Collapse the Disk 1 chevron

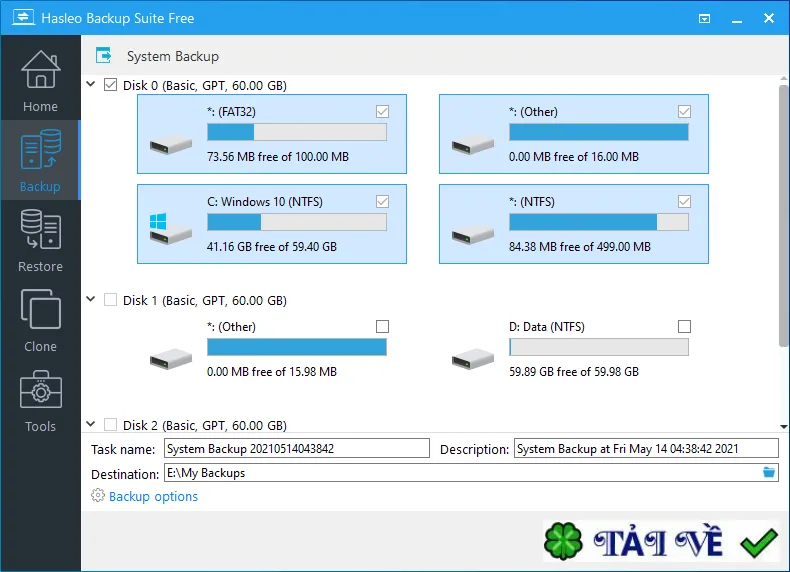(x=91, y=299)
